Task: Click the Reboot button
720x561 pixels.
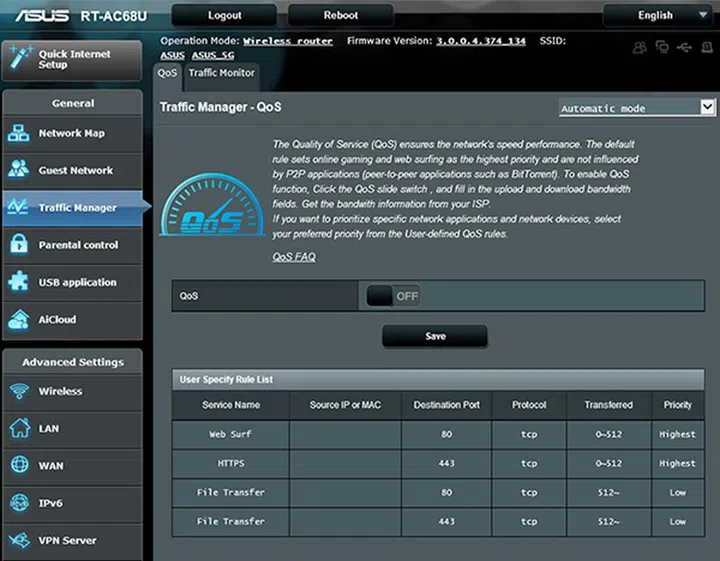Action: coord(340,15)
